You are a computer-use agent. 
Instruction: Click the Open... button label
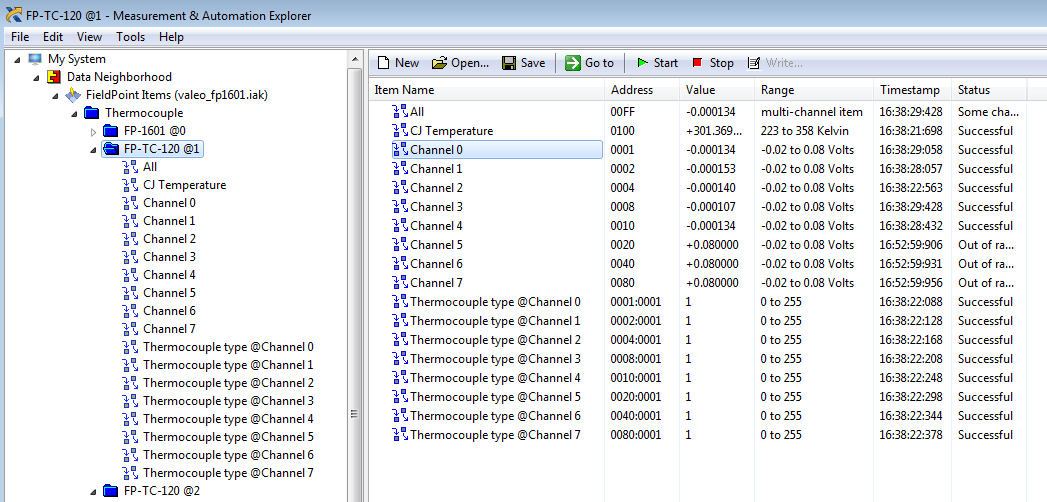(x=470, y=63)
